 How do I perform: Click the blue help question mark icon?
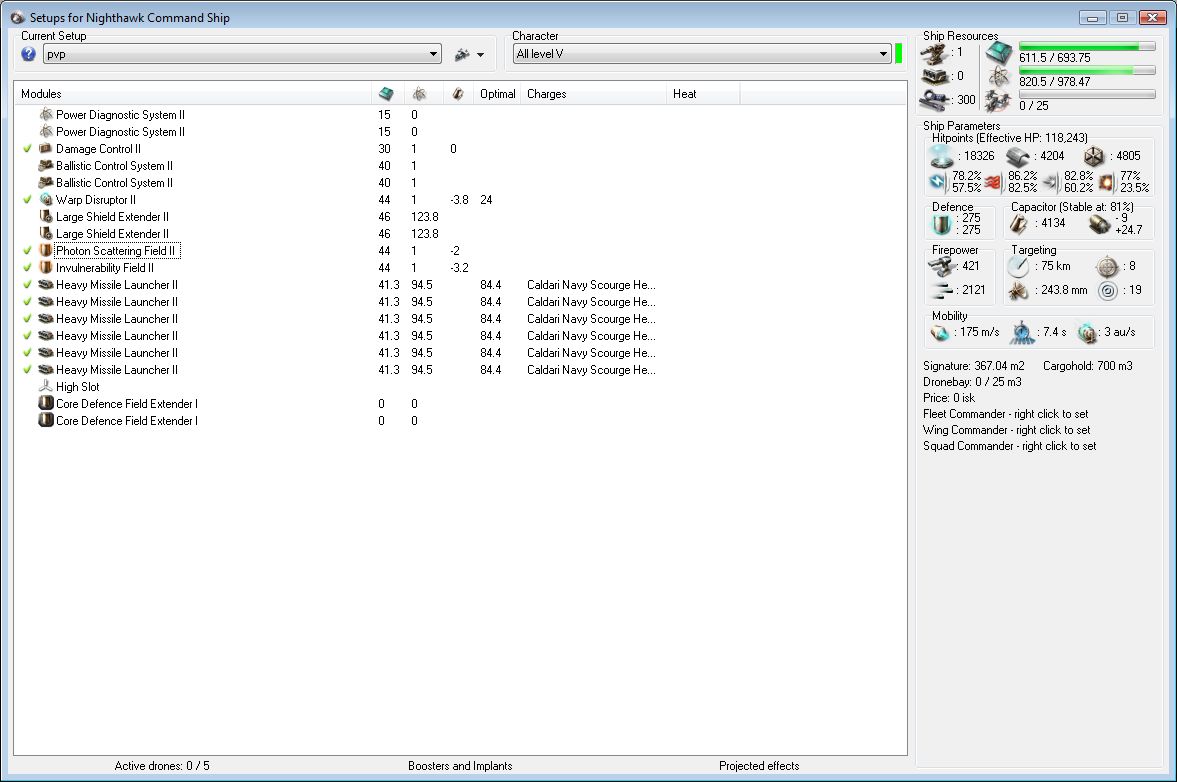29,54
